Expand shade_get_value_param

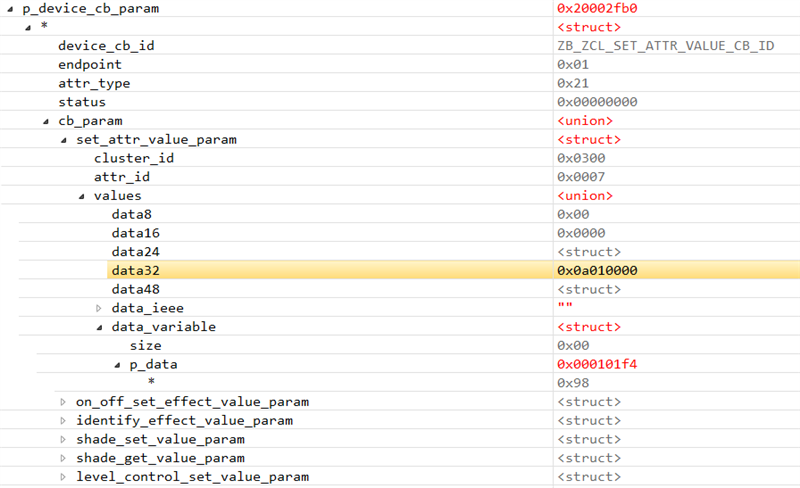coord(63,458)
